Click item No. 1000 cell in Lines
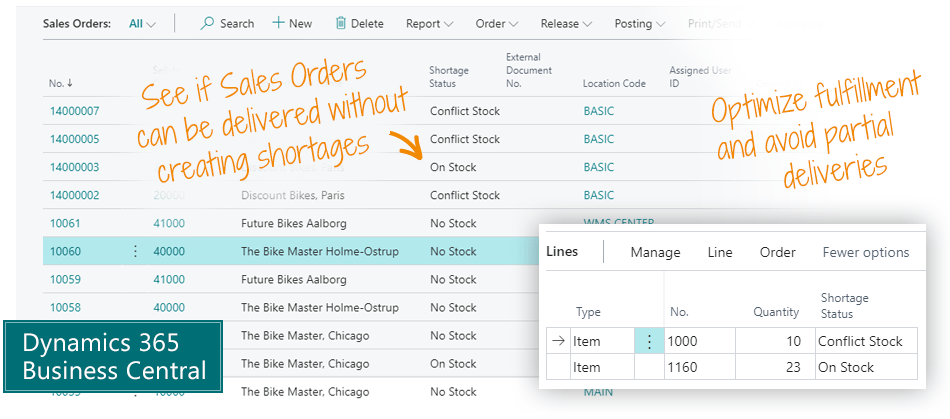The image size is (950, 419). click(700, 341)
